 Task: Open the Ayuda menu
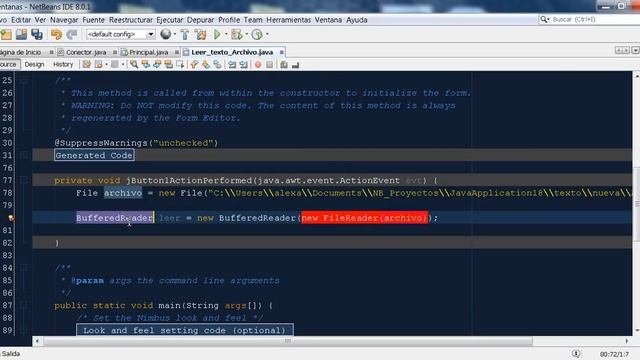pyautogui.click(x=357, y=20)
